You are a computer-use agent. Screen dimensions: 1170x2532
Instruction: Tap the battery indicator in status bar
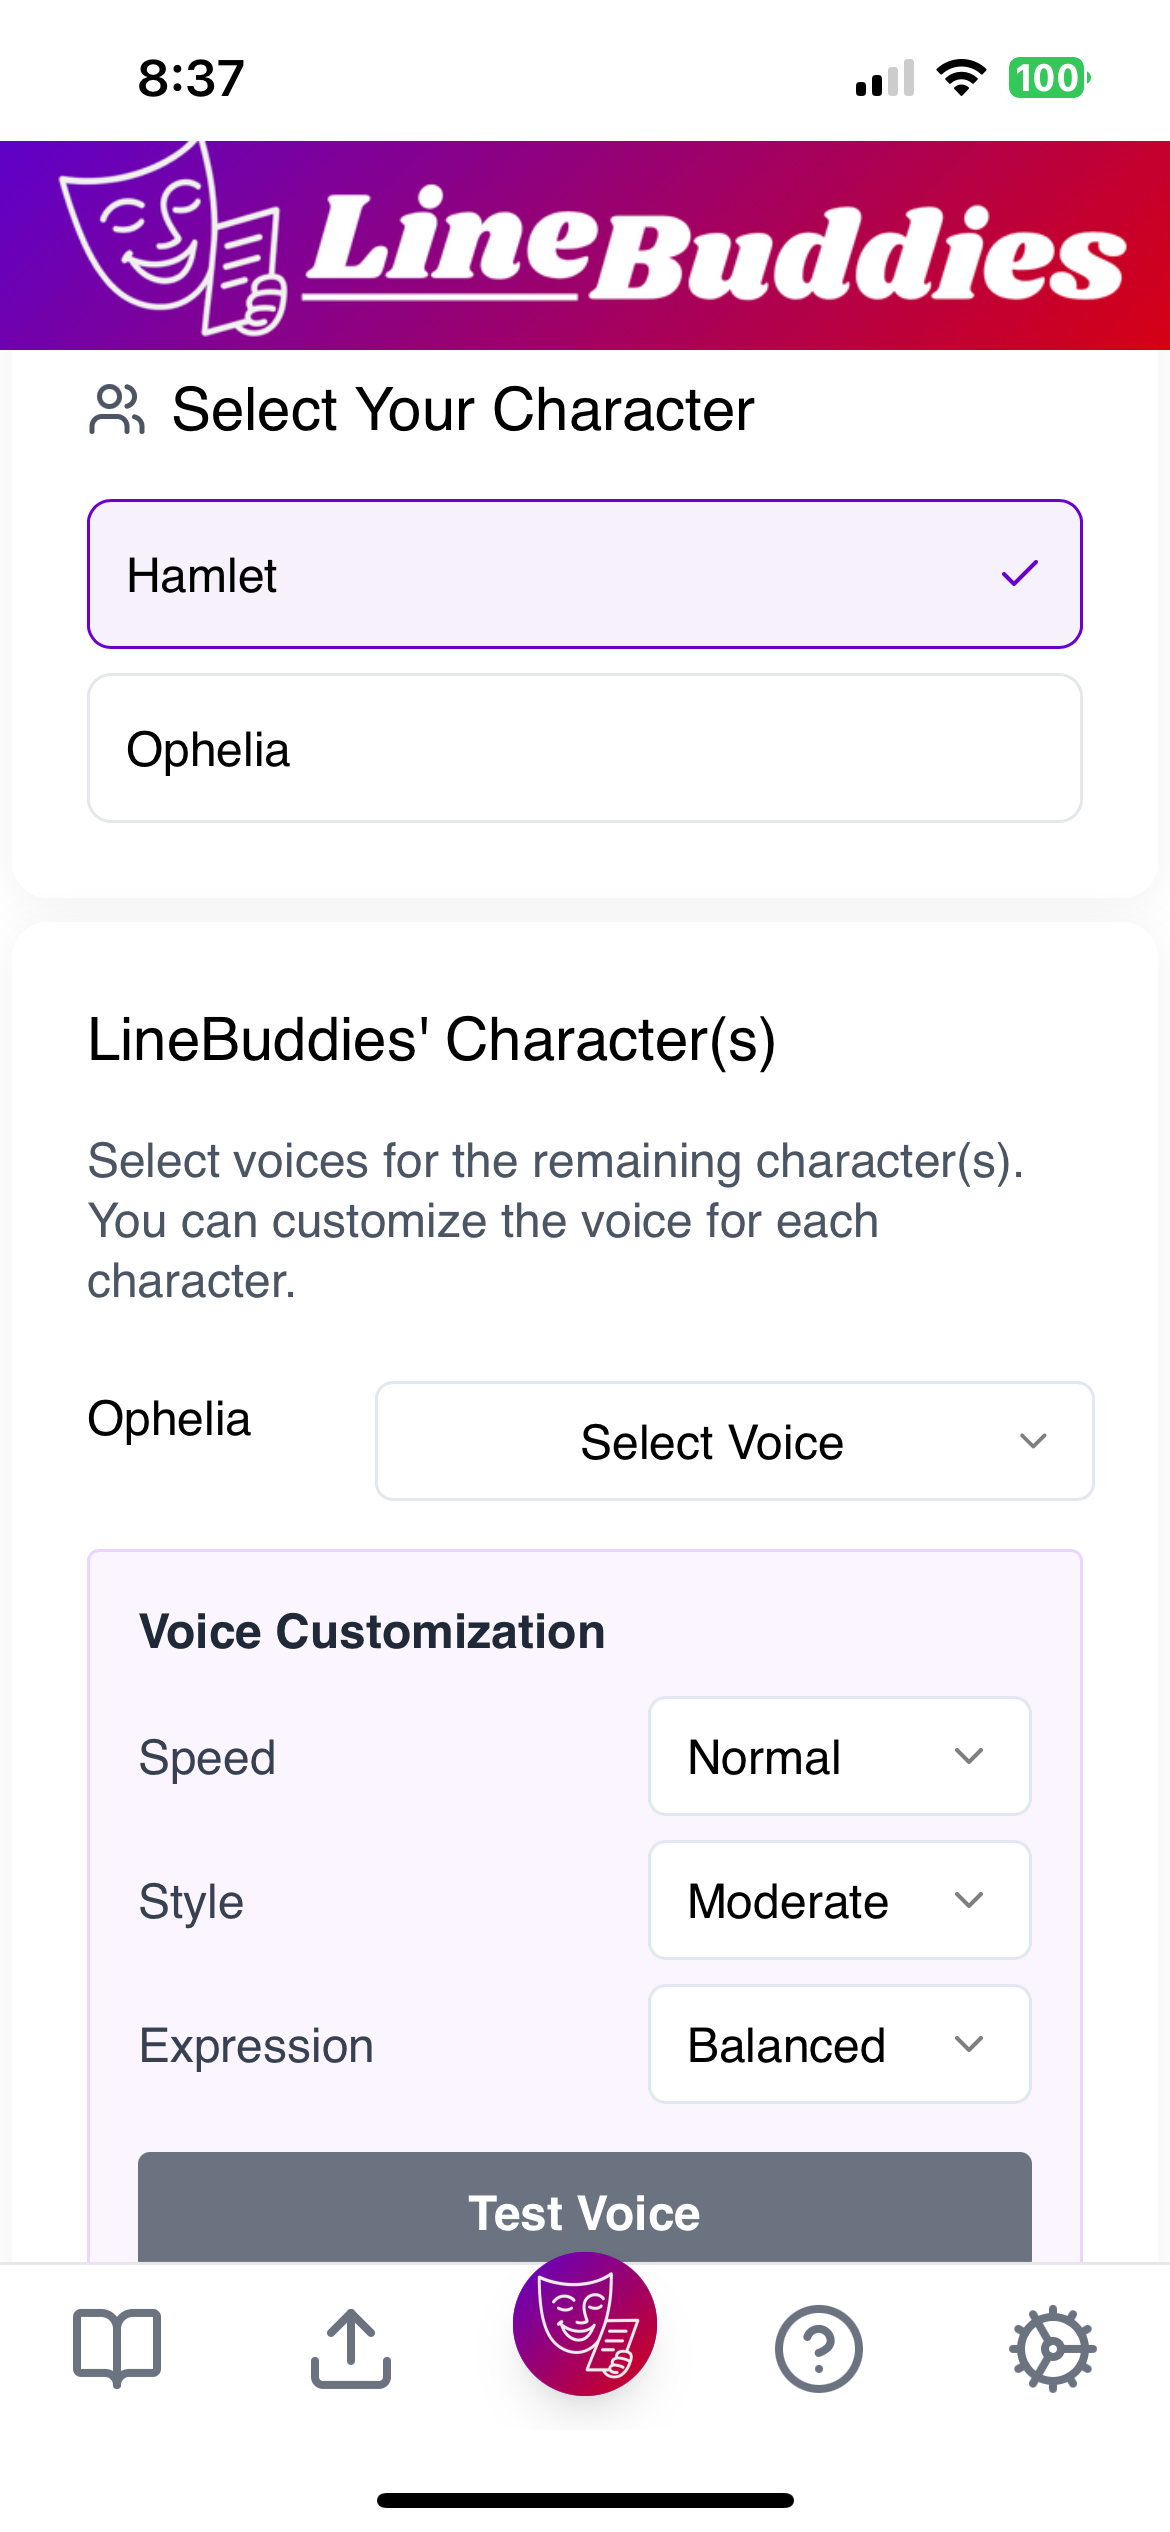point(1048,78)
